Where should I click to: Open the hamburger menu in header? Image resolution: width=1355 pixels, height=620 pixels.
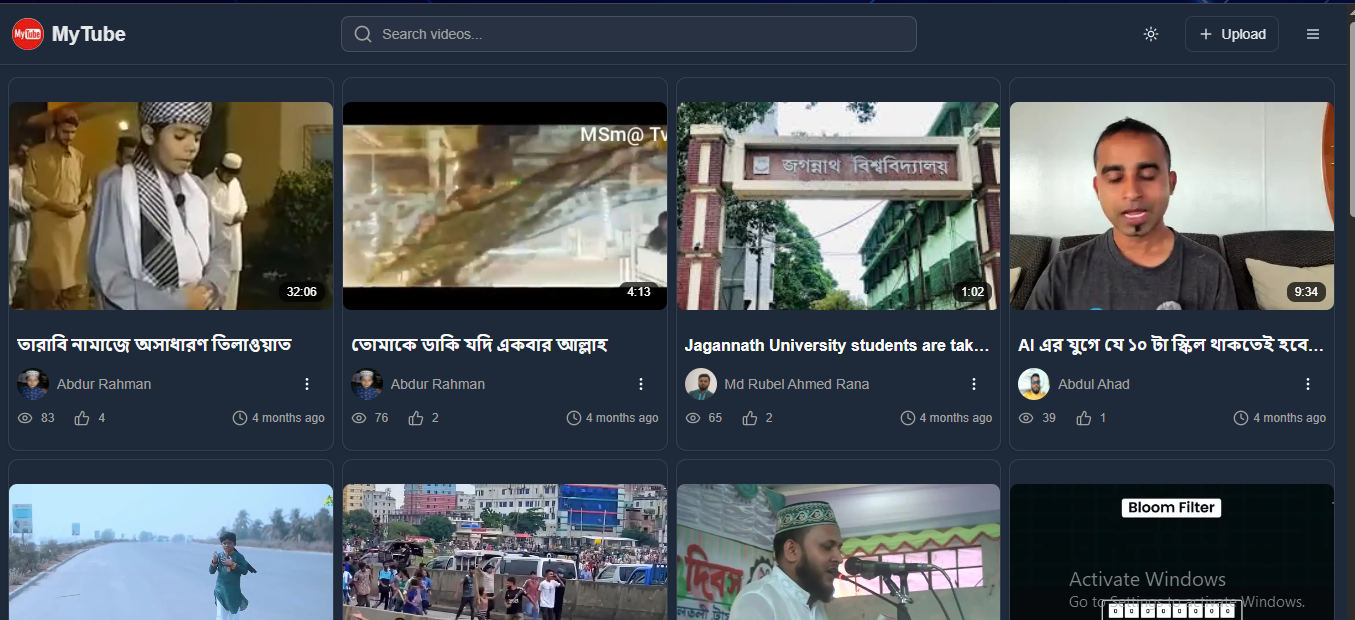[1313, 34]
